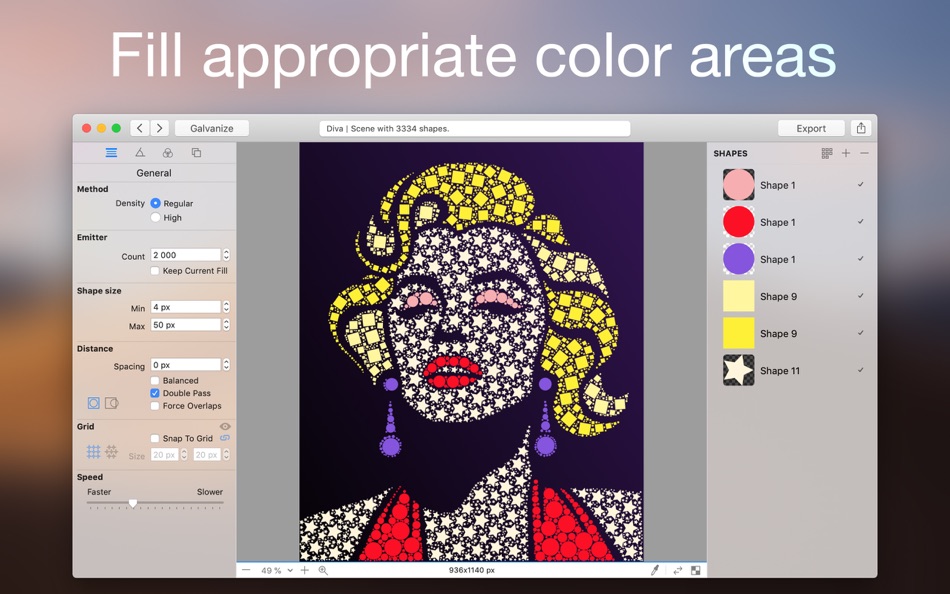The image size is (950, 594).
Task: Toggle grid visibility eye icon
Action: pos(225,426)
